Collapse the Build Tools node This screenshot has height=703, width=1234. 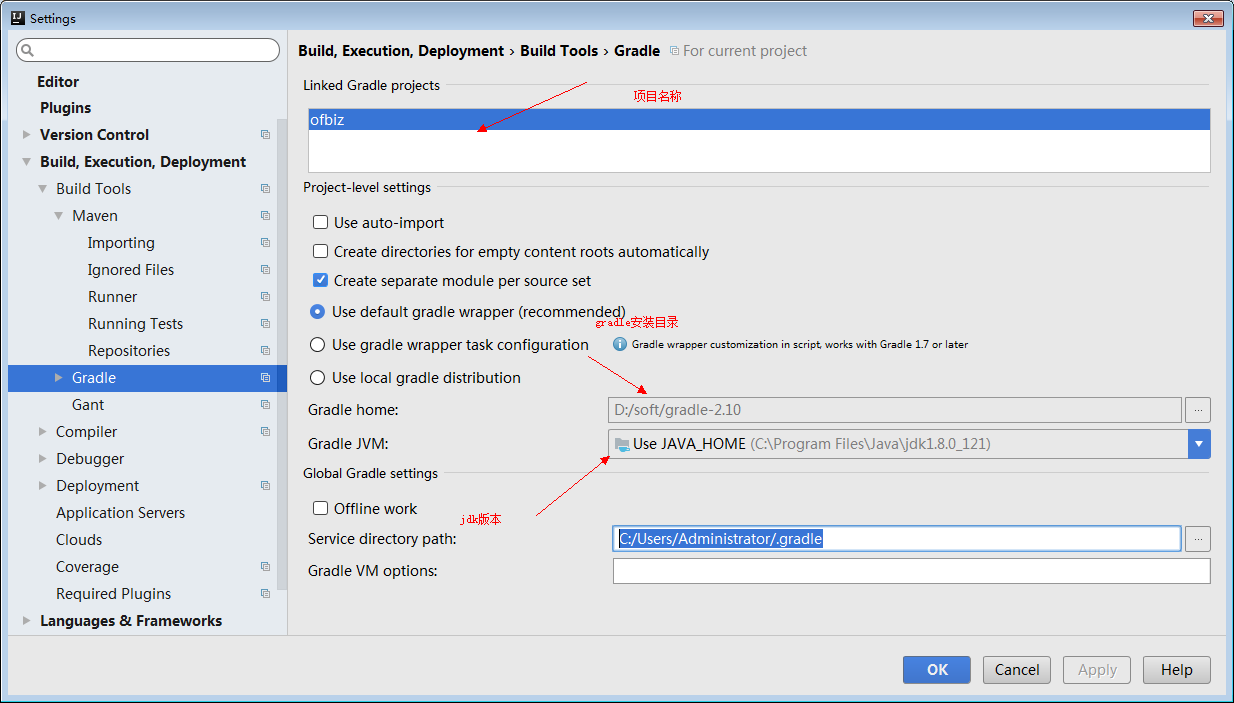(x=42, y=189)
